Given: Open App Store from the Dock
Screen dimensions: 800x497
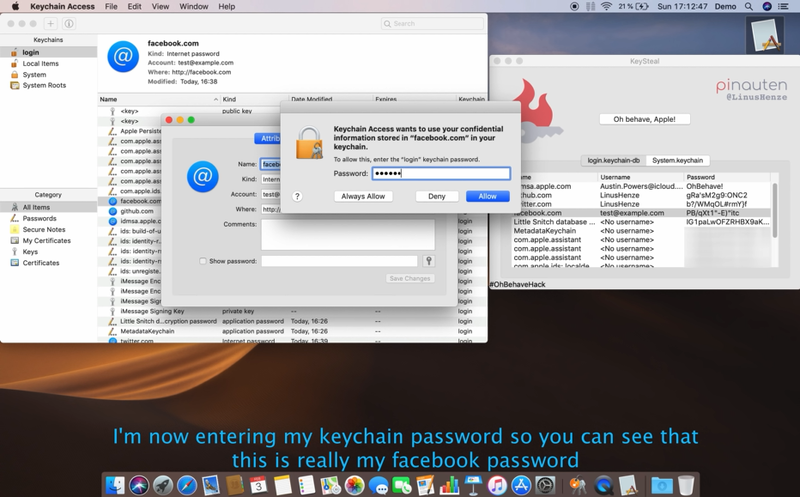Looking at the screenshot, I should pyautogui.click(x=521, y=485).
